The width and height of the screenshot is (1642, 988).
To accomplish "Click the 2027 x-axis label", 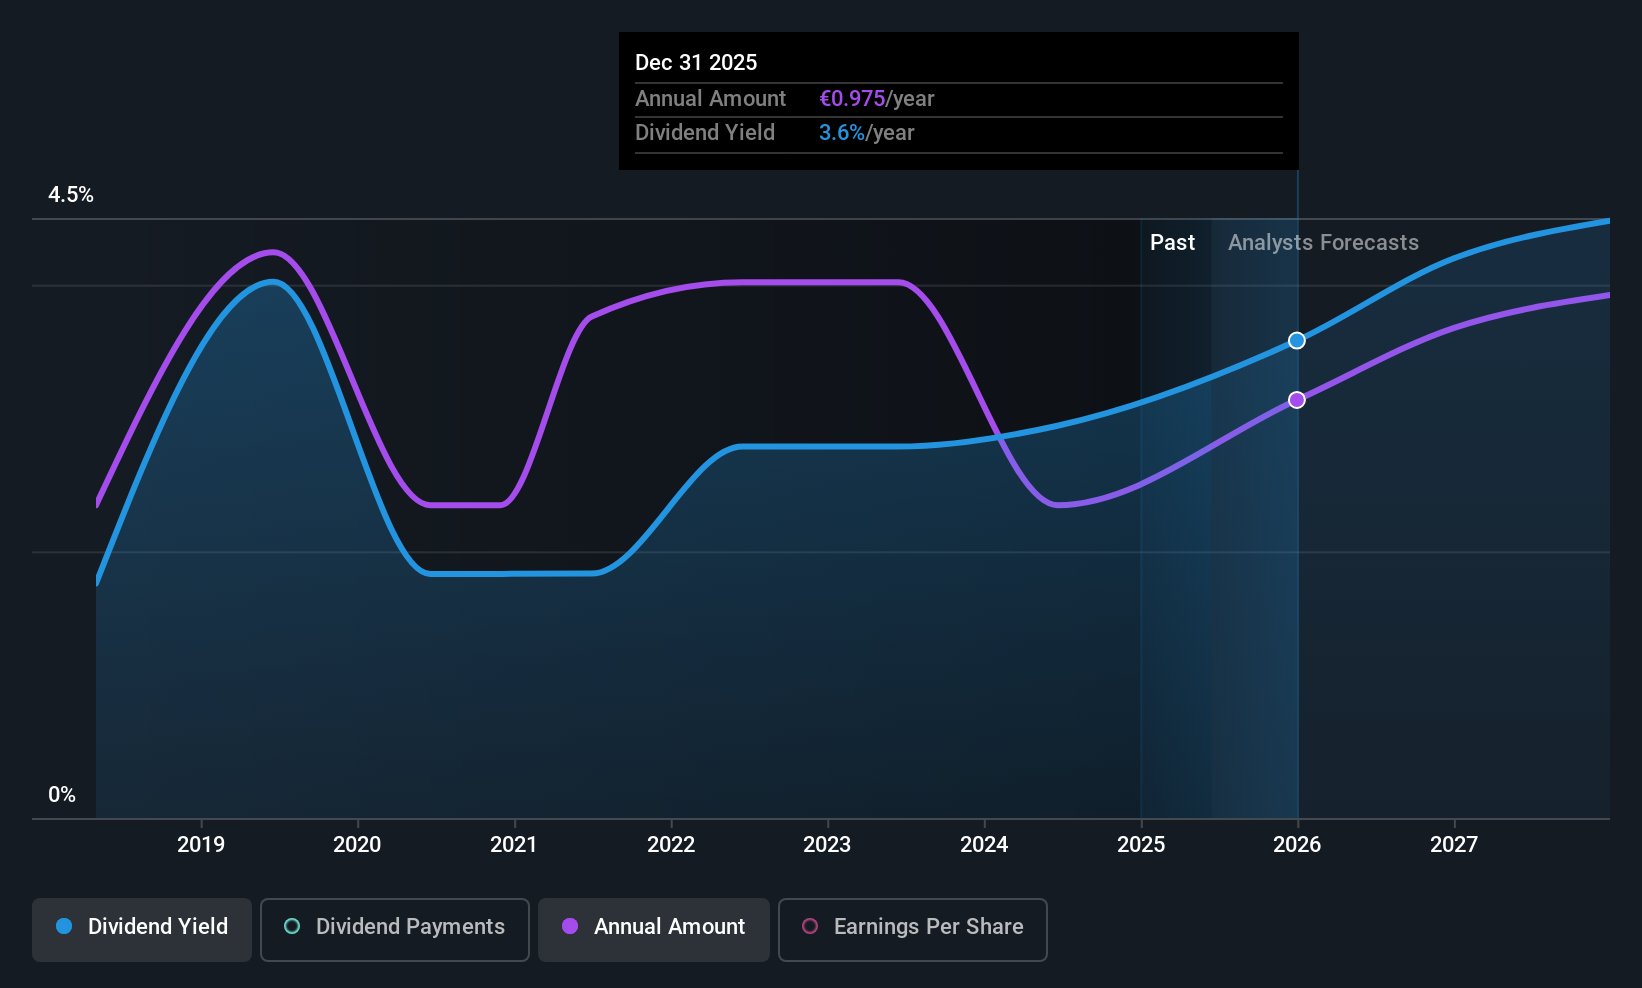I will coord(1454,845).
